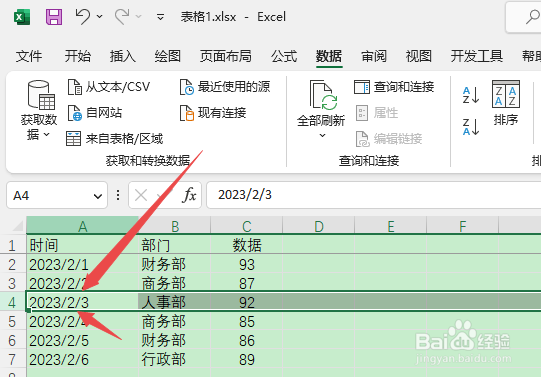Open the 页面布局 tab
Image resolution: width=541 pixels, height=377 pixels.
226,56
